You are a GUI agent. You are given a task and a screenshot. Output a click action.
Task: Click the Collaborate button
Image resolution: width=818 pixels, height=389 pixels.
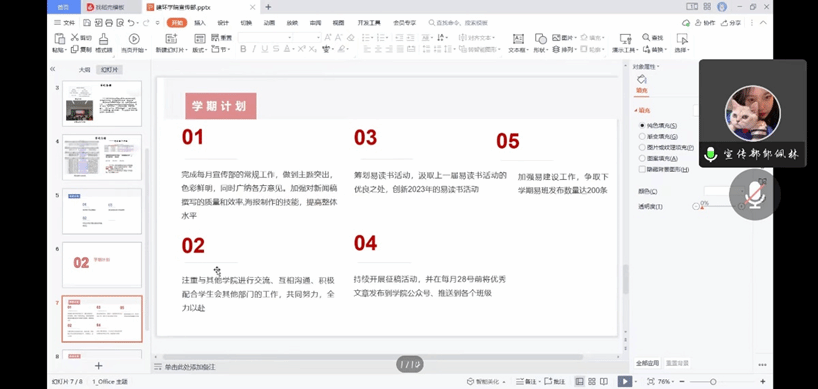point(705,23)
